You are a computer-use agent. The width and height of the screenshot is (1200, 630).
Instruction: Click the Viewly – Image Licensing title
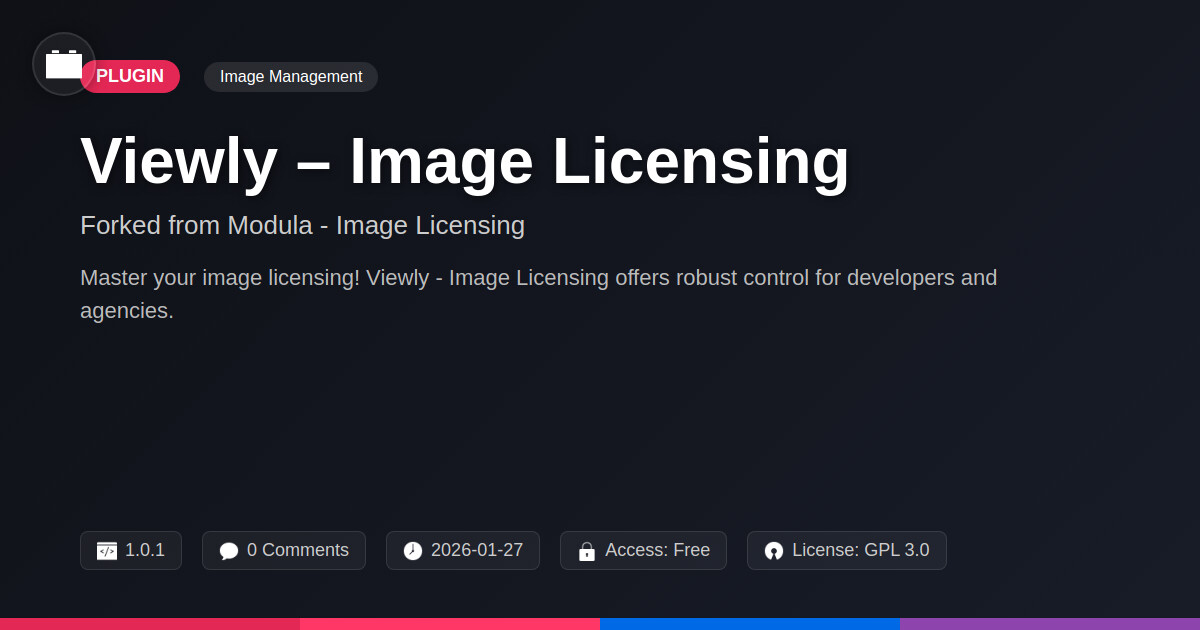[x=465, y=161]
